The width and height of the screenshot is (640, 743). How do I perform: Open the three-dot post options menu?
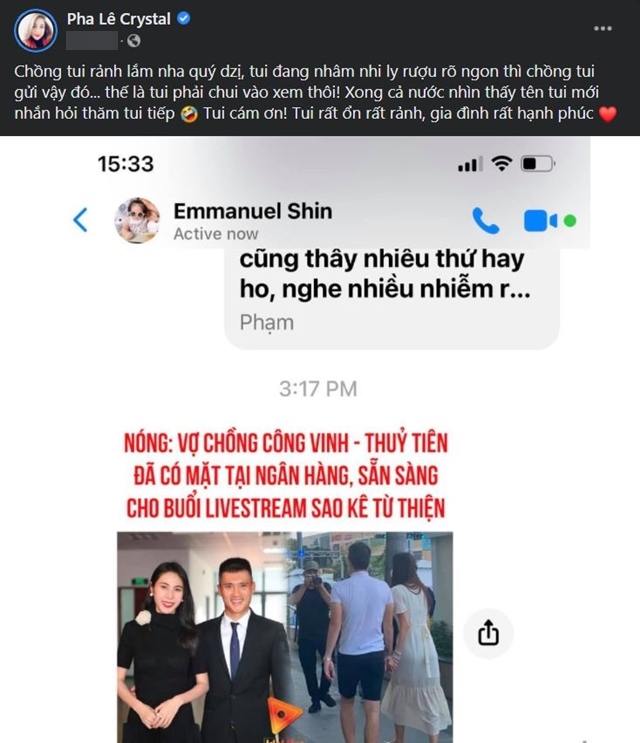(603, 28)
